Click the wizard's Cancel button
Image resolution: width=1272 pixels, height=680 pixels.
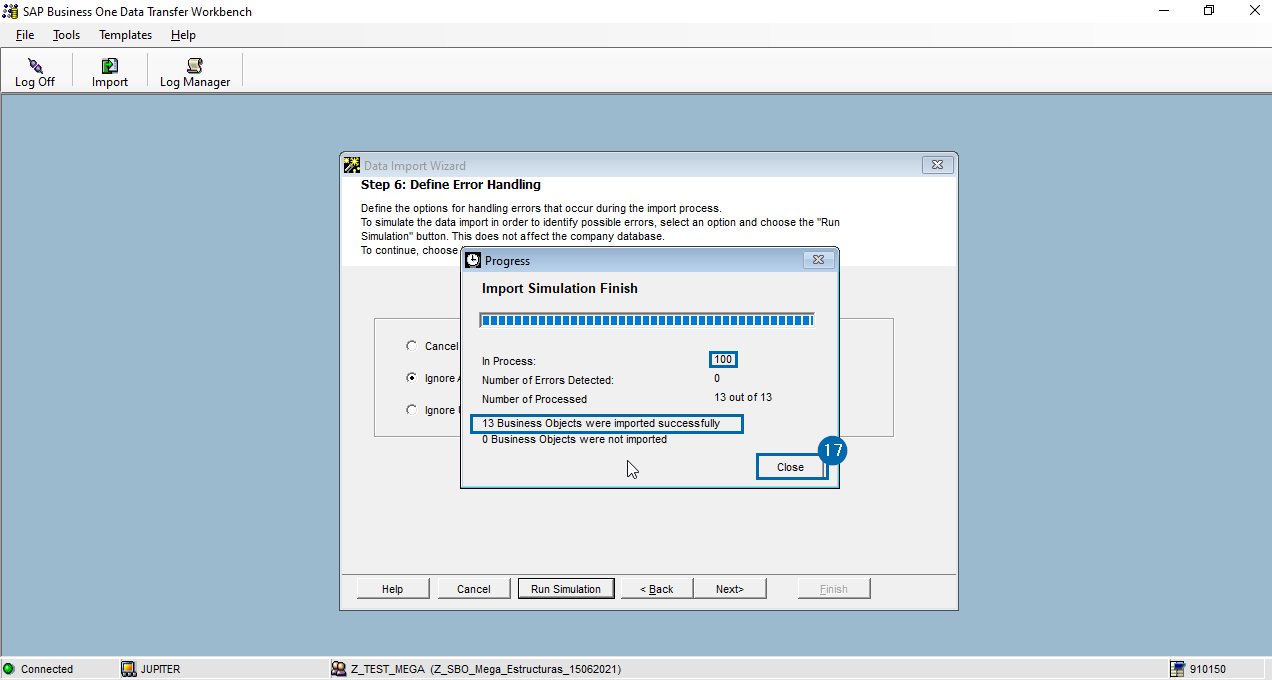coord(474,589)
